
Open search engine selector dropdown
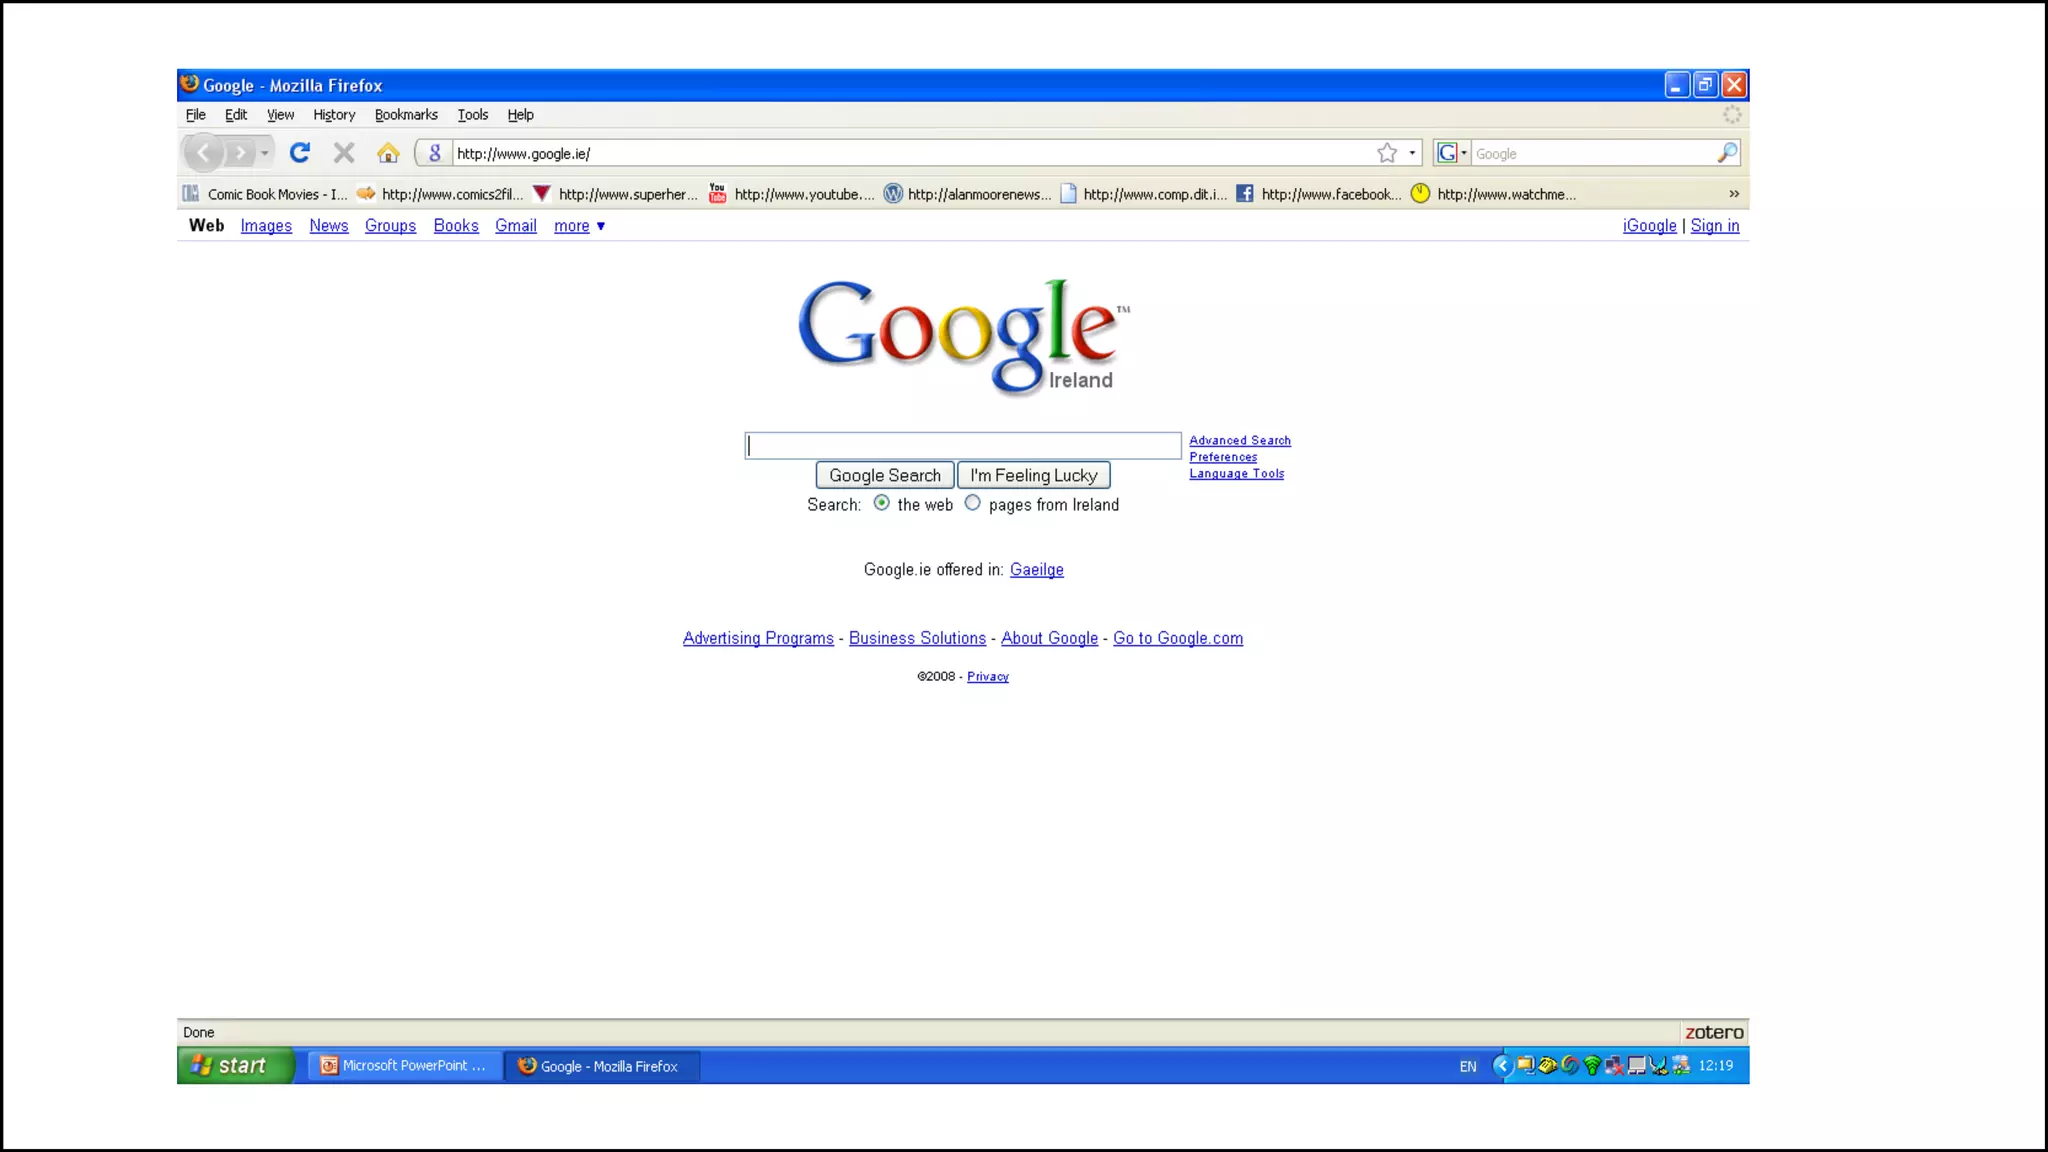[x=1451, y=153]
